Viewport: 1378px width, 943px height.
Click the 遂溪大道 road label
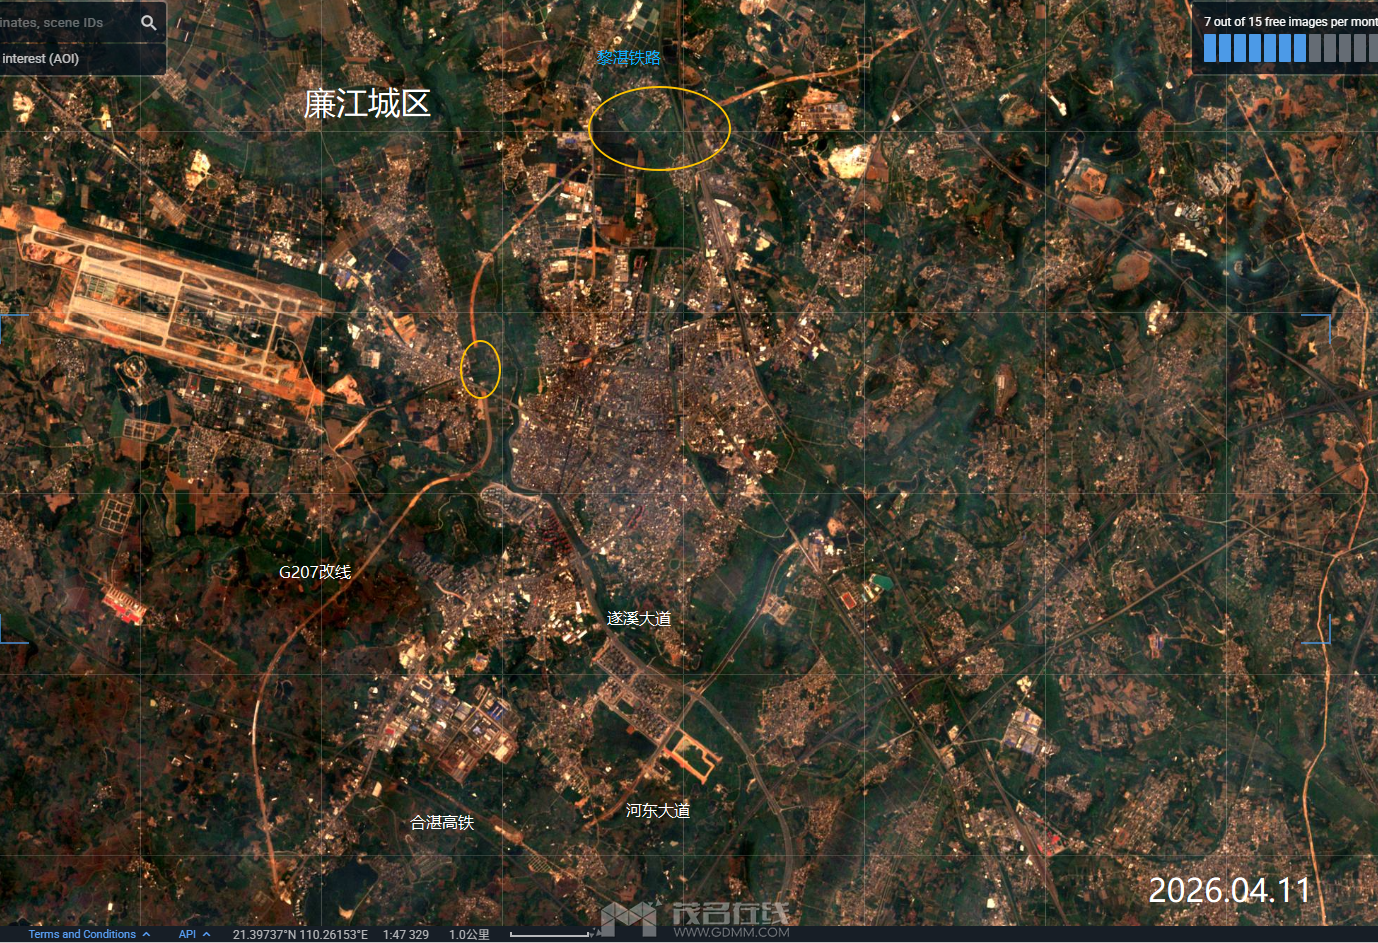(x=637, y=619)
